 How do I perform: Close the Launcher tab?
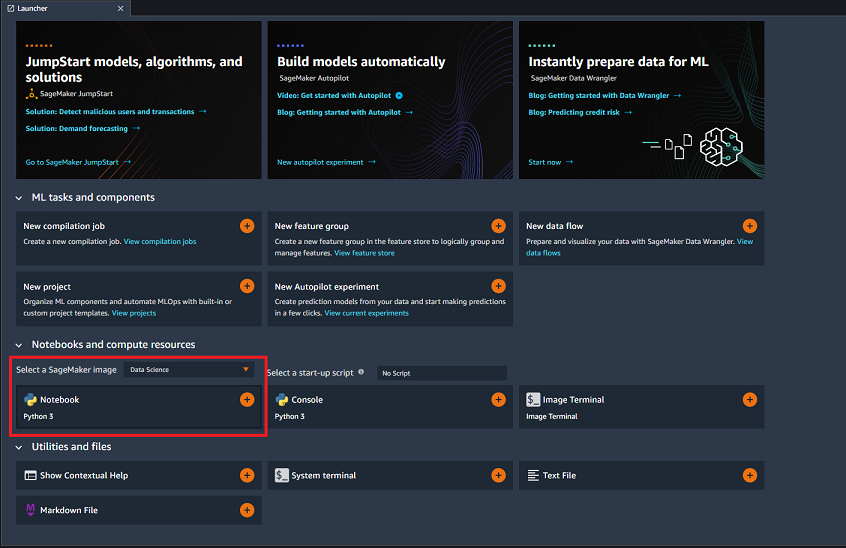click(120, 8)
